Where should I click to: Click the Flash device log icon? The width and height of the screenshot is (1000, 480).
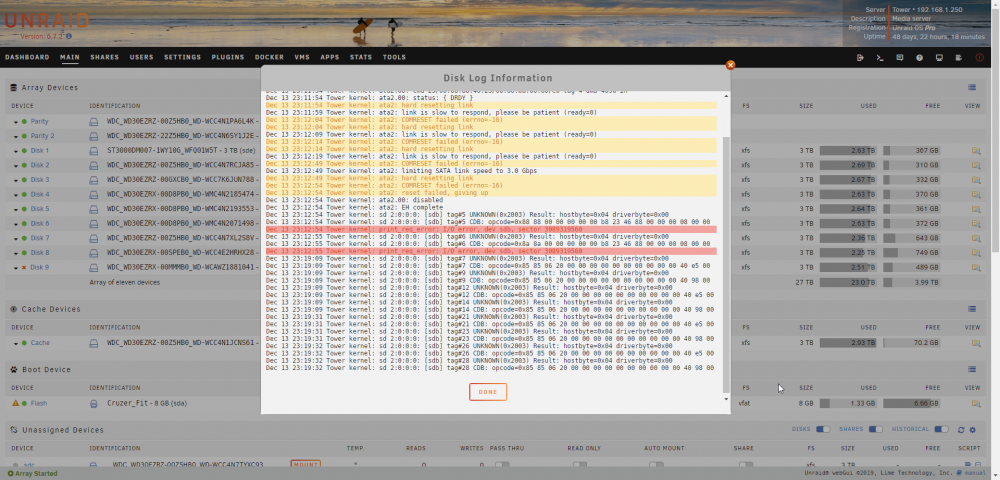point(94,404)
